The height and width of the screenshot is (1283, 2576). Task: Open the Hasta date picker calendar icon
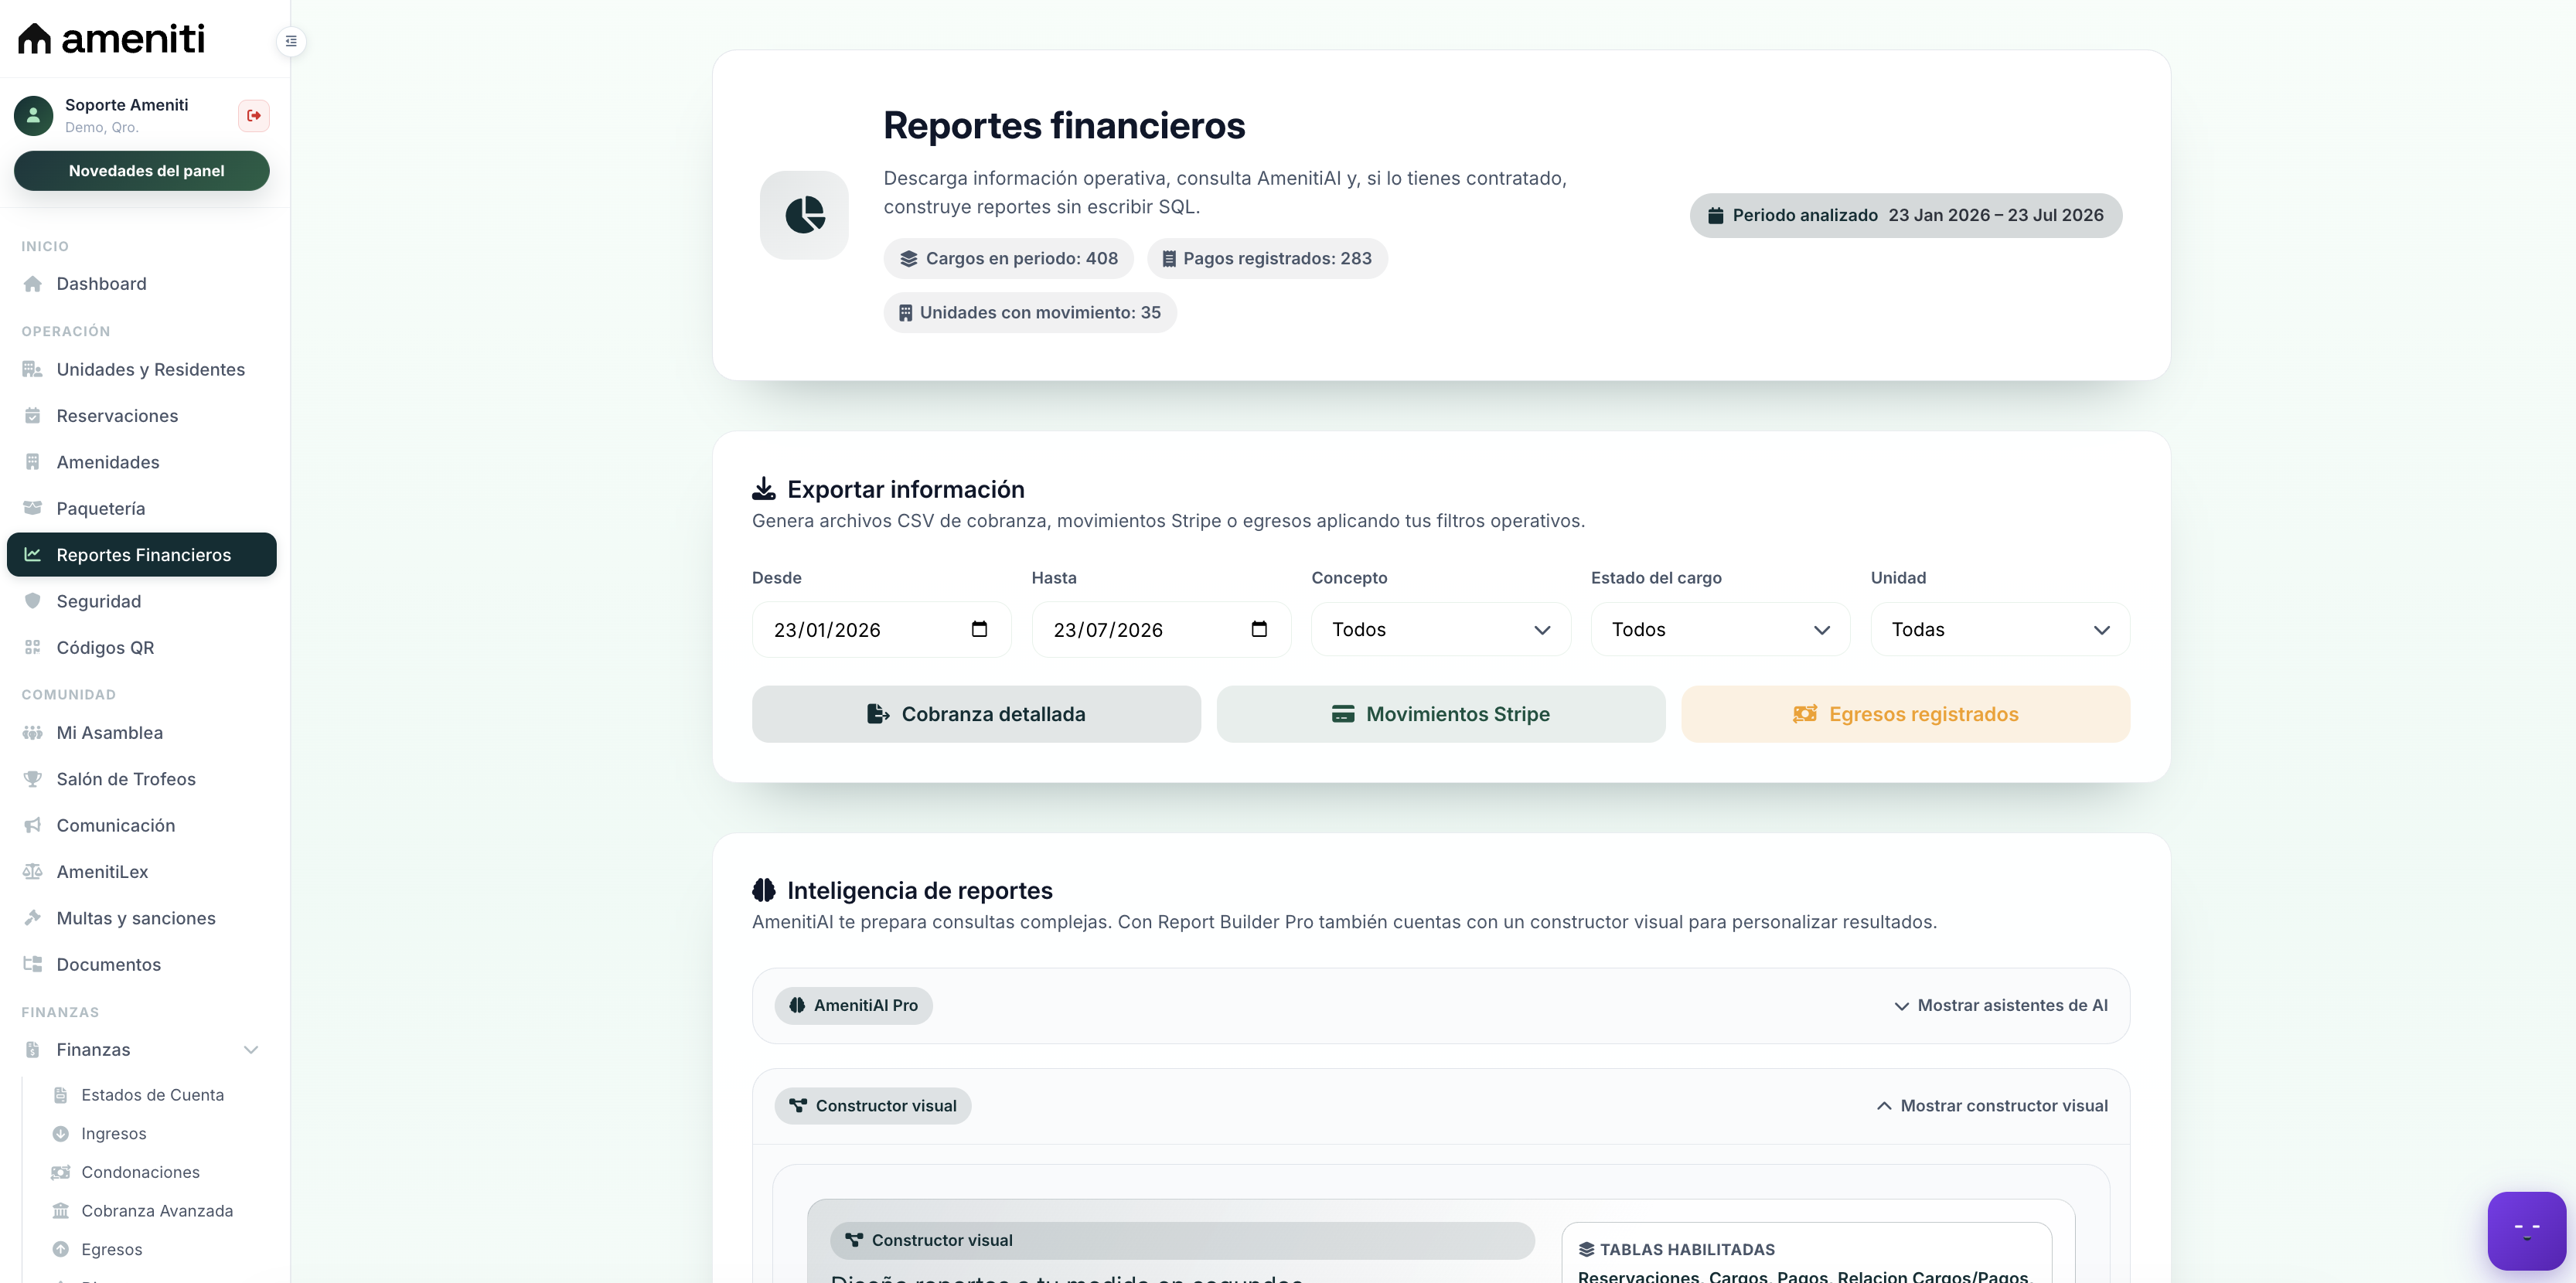1259,629
